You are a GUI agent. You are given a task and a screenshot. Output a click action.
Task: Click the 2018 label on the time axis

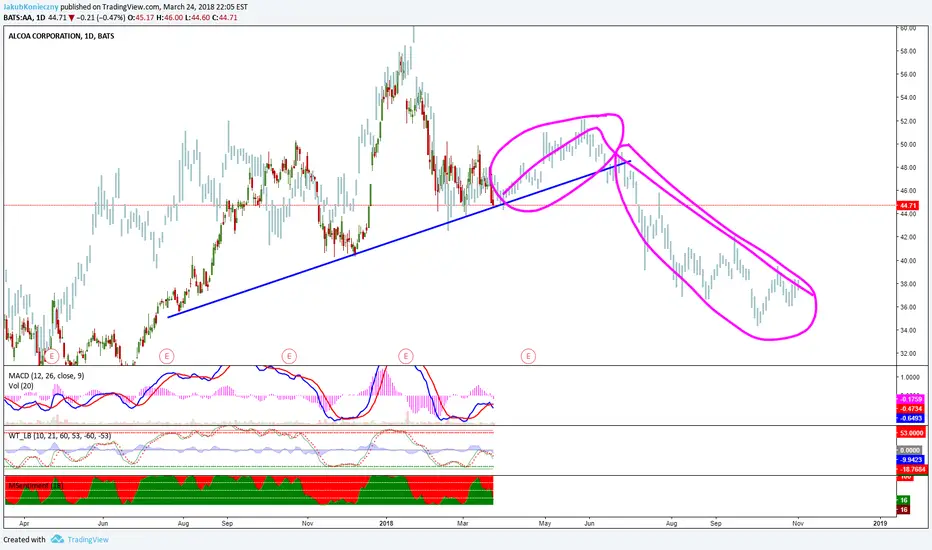click(386, 524)
